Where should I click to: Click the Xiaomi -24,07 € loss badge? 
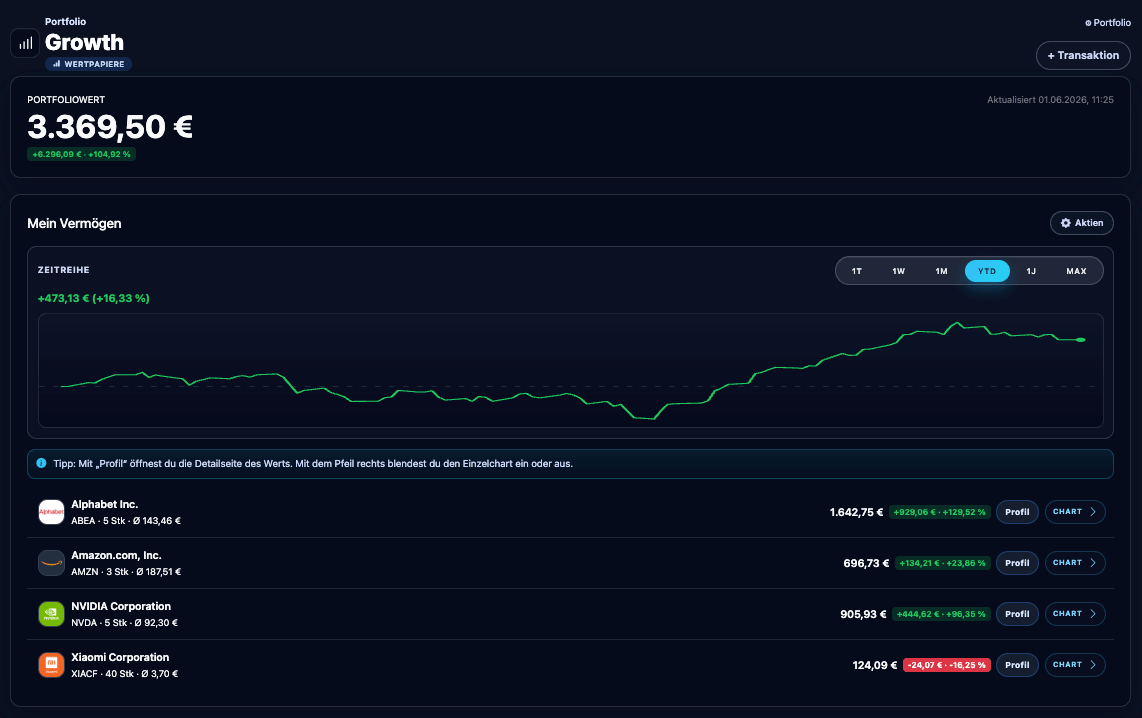[947, 665]
